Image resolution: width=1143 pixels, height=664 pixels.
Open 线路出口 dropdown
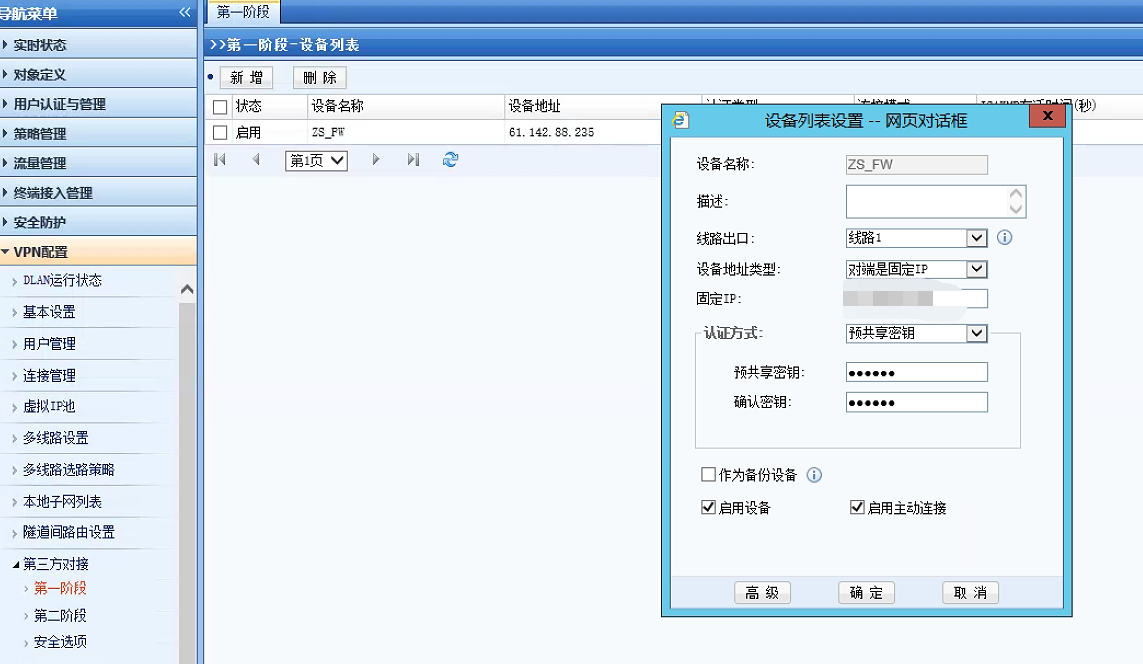click(x=977, y=238)
